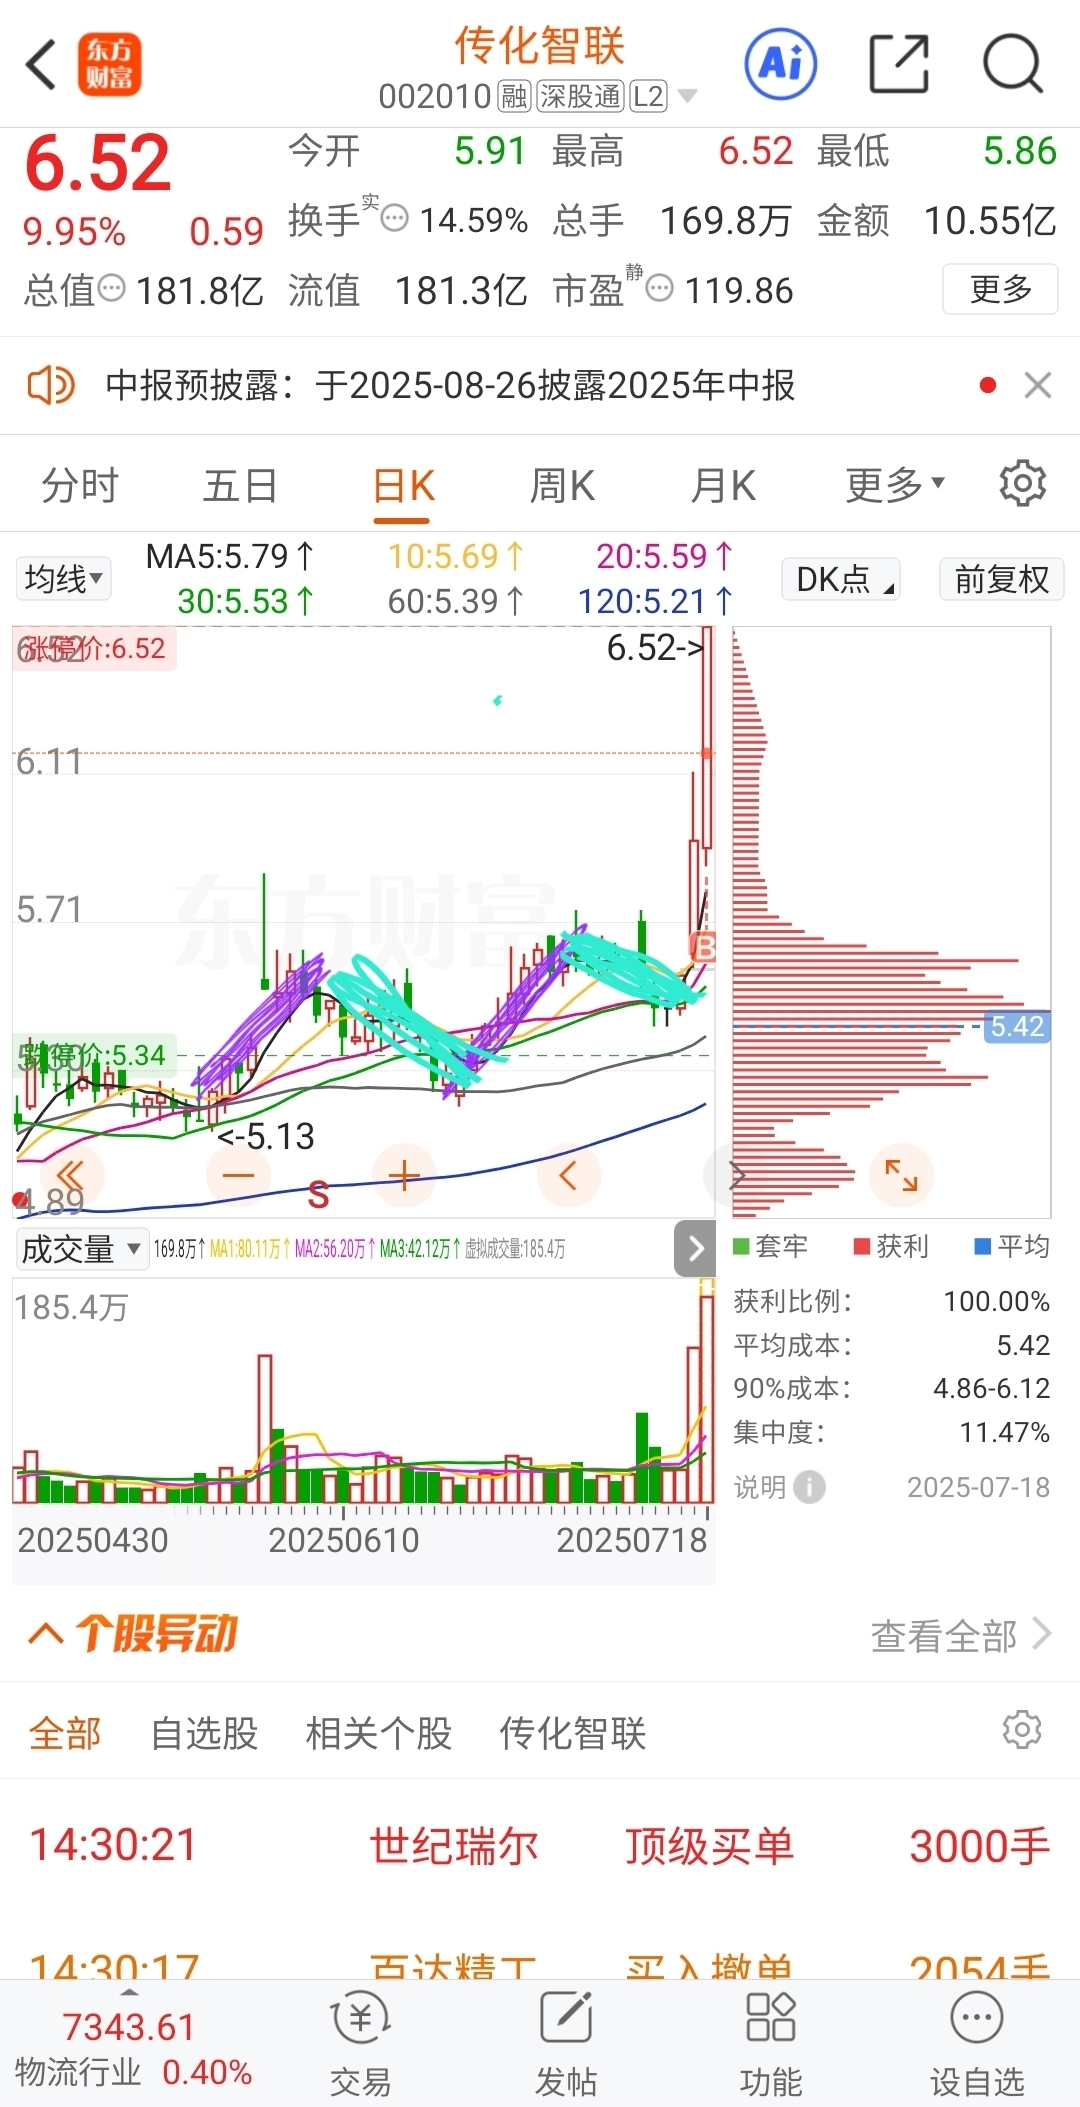Open 个股异动 settings gear
Viewport: 1080px width, 2107px height.
(1022, 1730)
